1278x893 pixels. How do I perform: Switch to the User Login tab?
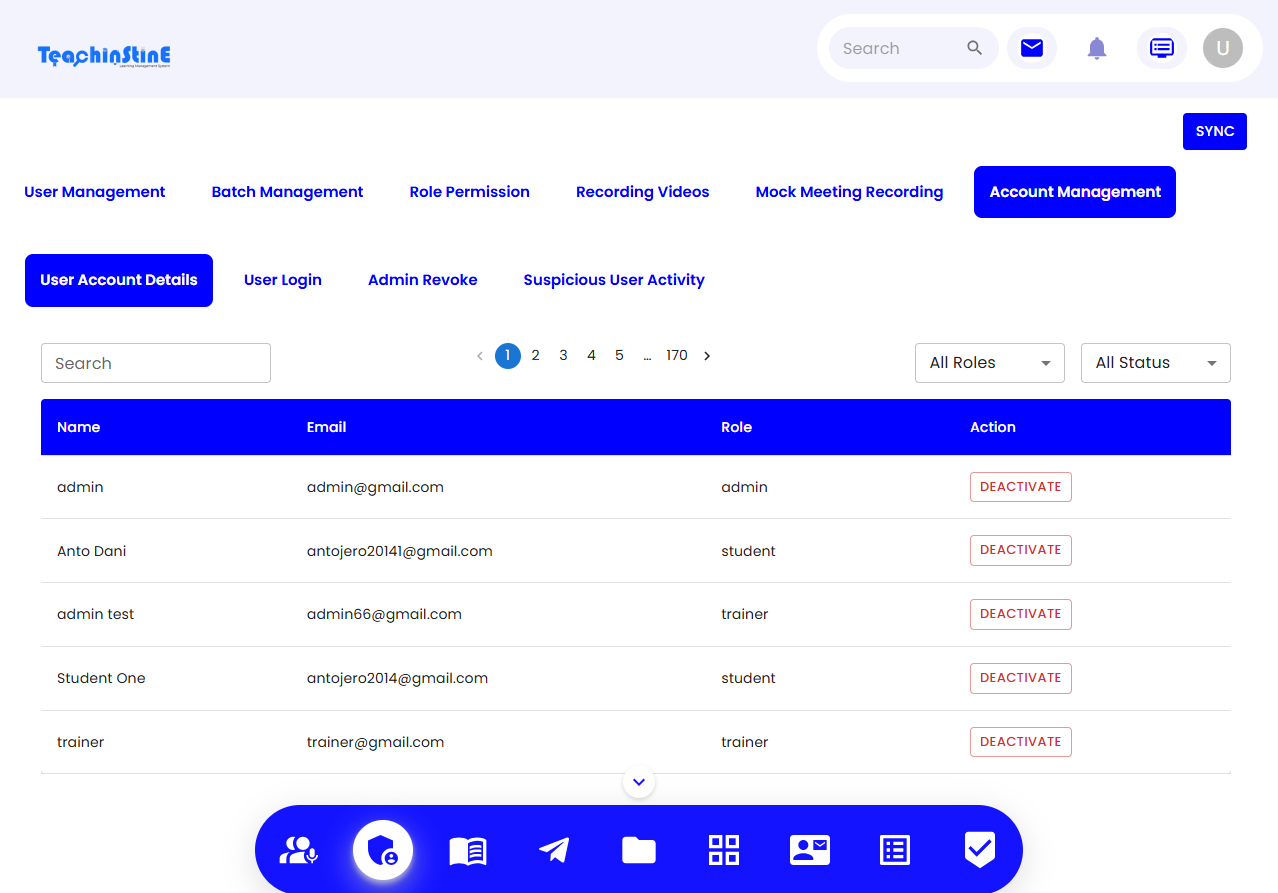[x=282, y=280]
